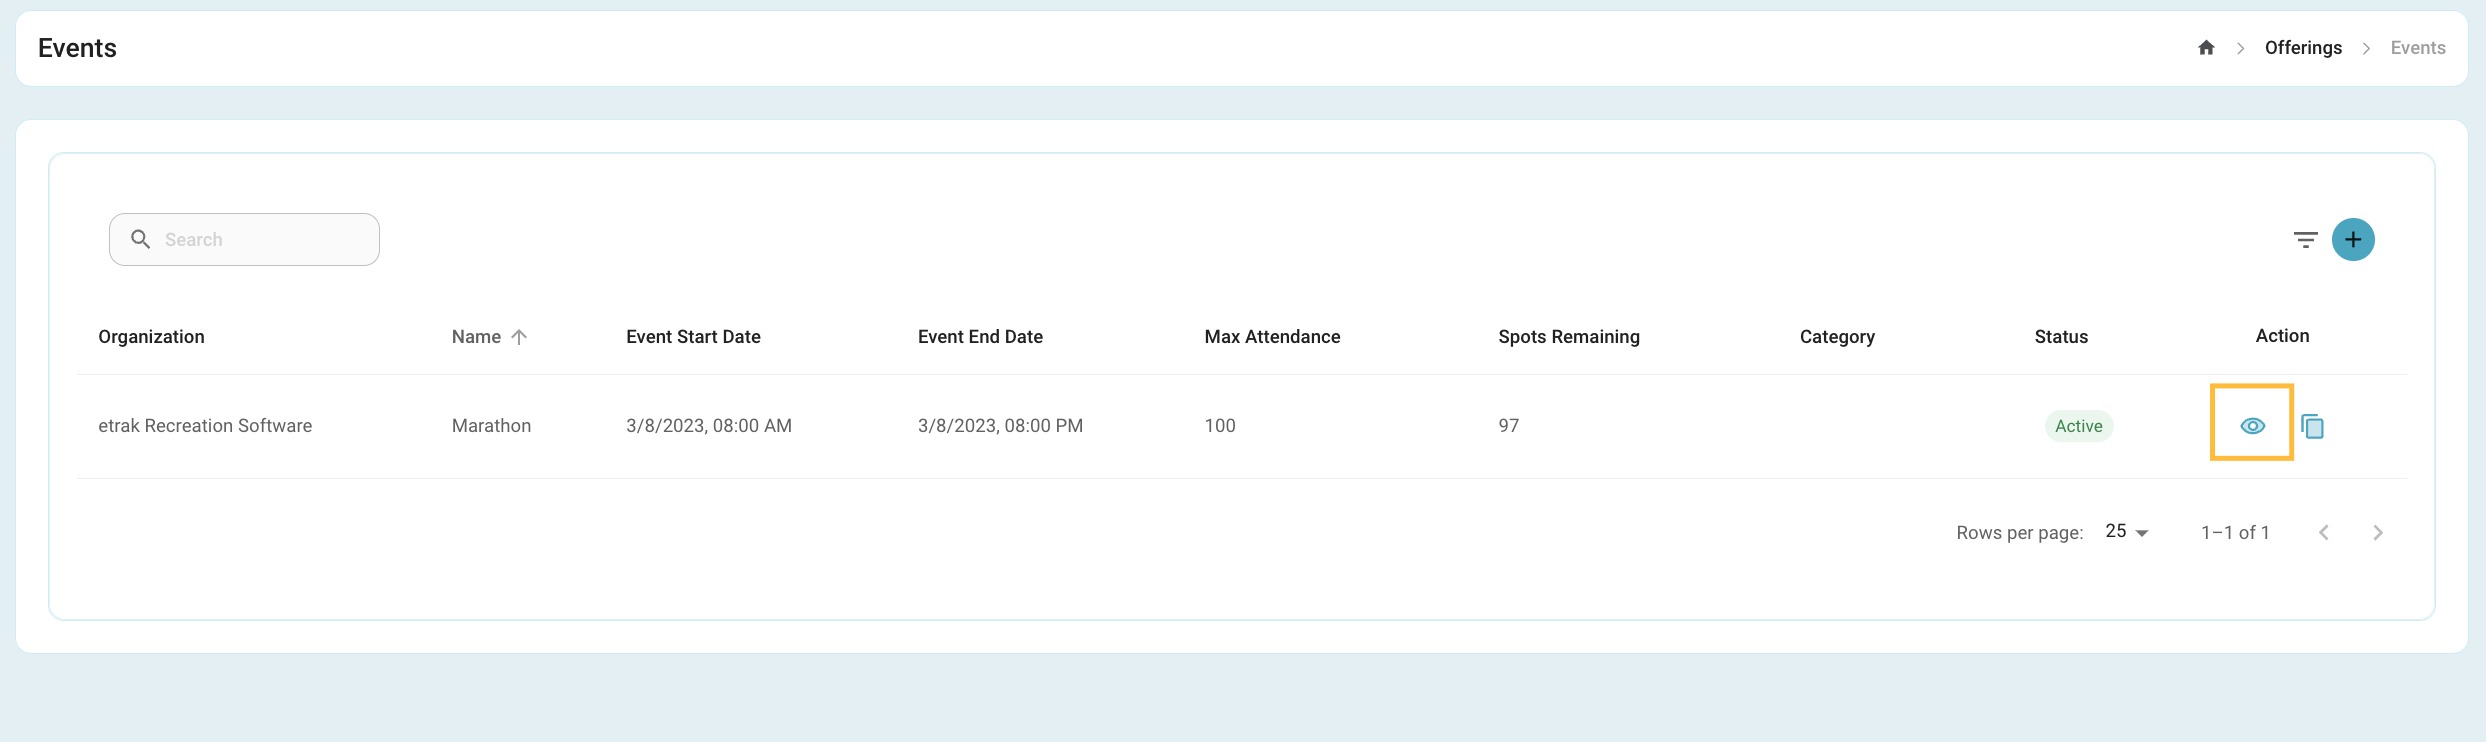This screenshot has height=742, width=2486.
Task: Click the spots remaining value 97
Action: pyautogui.click(x=1508, y=426)
